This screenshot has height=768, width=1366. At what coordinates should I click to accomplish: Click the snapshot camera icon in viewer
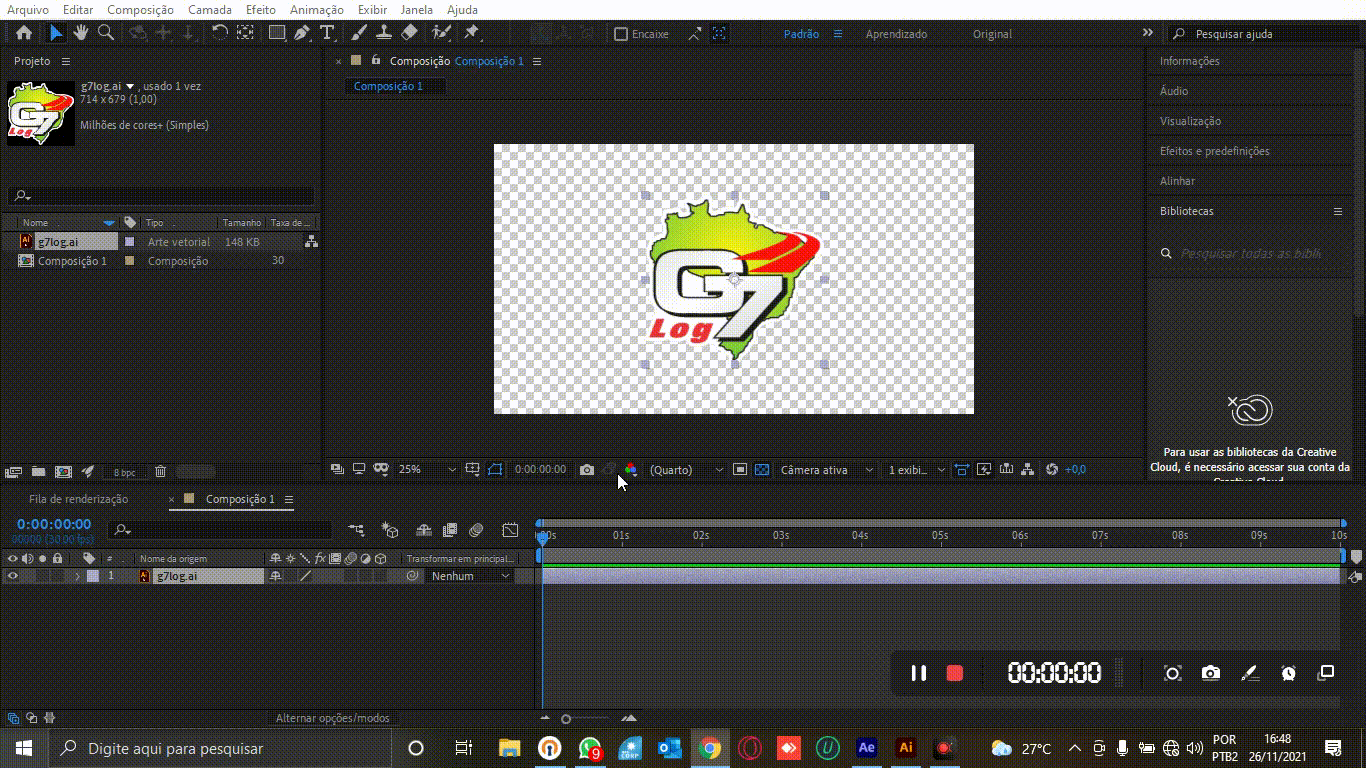[x=587, y=470]
